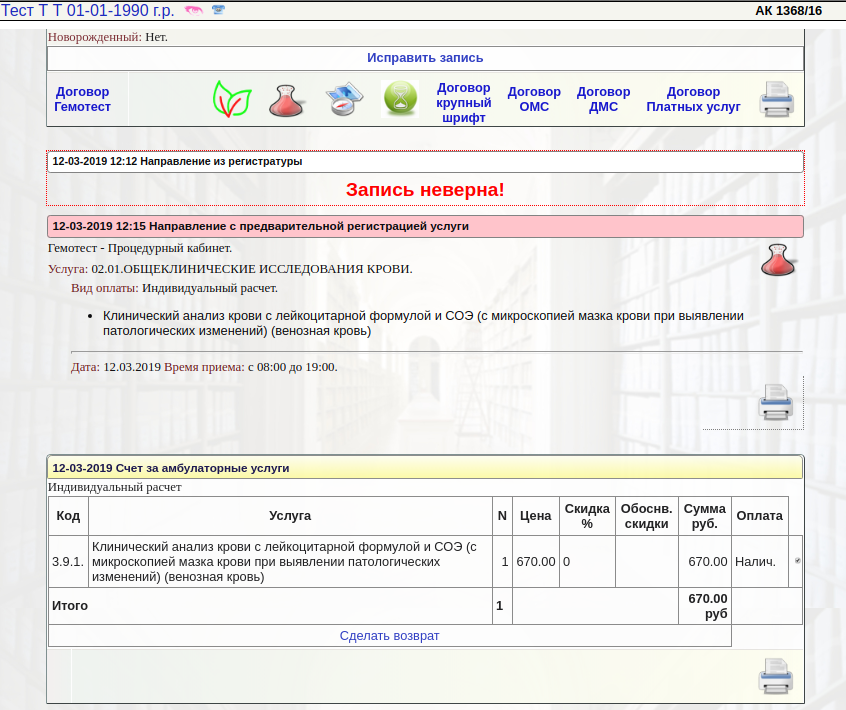Open Исправить запись link
This screenshot has height=710, width=846.
pyautogui.click(x=425, y=58)
